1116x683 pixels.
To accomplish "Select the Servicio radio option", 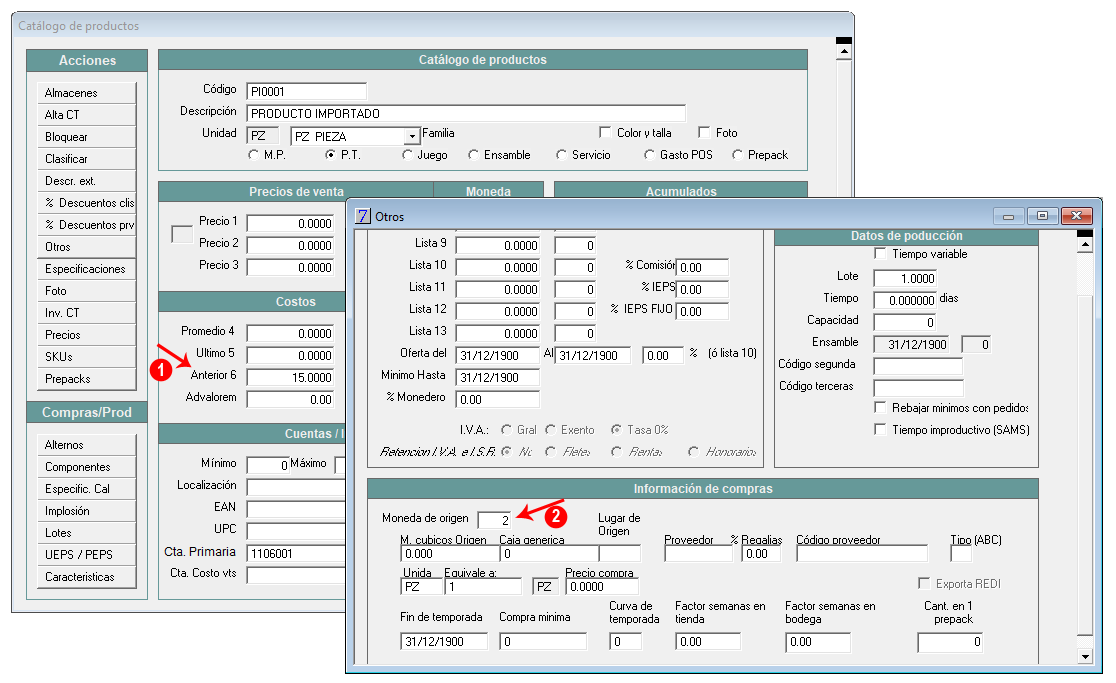I will (x=562, y=154).
